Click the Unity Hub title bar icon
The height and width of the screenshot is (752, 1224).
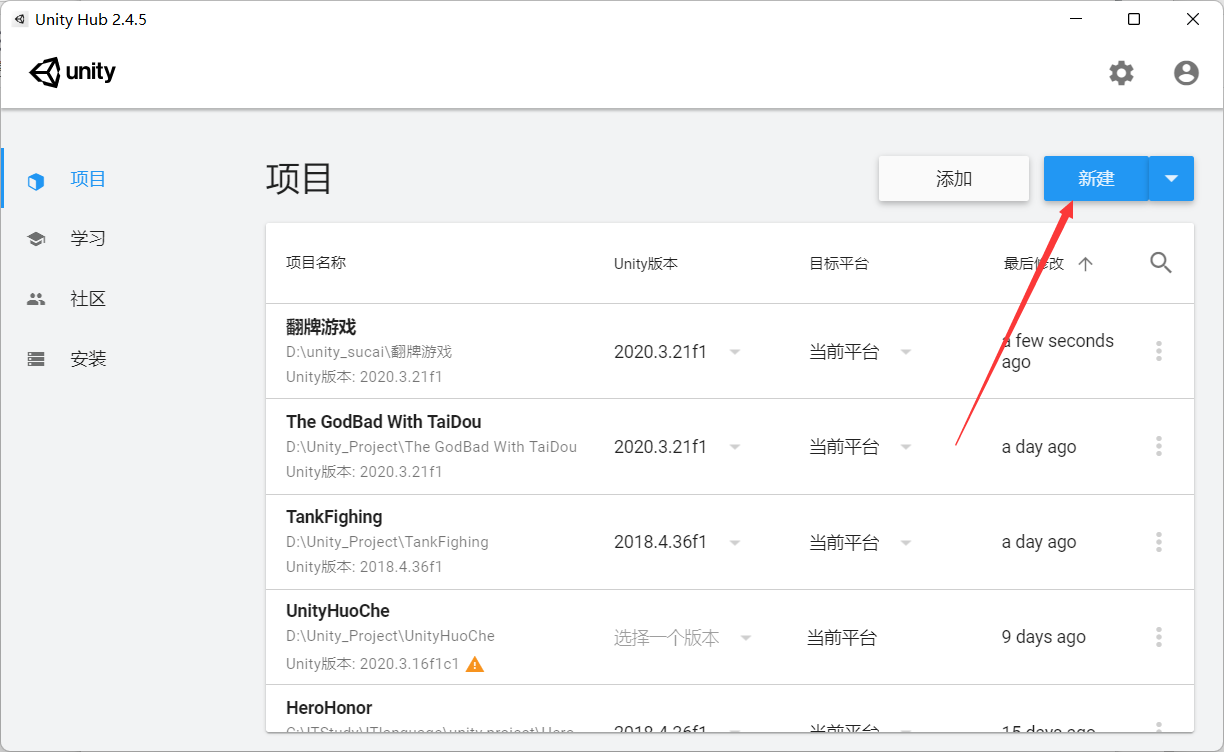19,19
